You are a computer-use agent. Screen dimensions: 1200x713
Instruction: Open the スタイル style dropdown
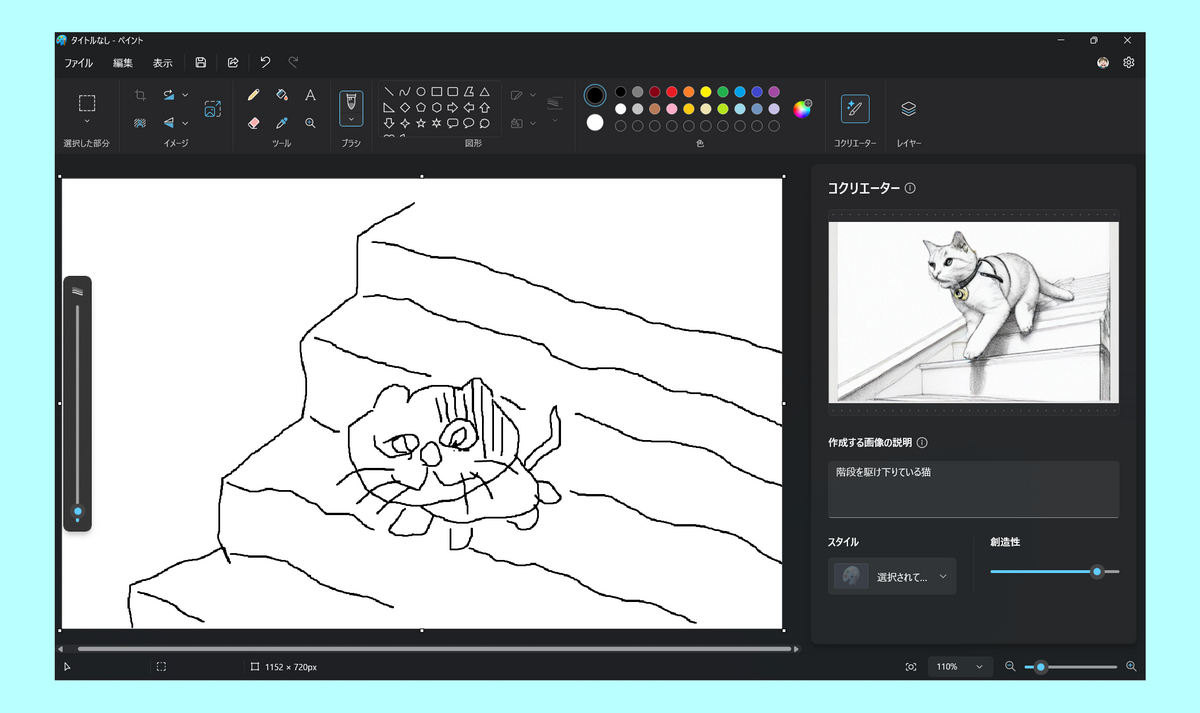point(892,577)
